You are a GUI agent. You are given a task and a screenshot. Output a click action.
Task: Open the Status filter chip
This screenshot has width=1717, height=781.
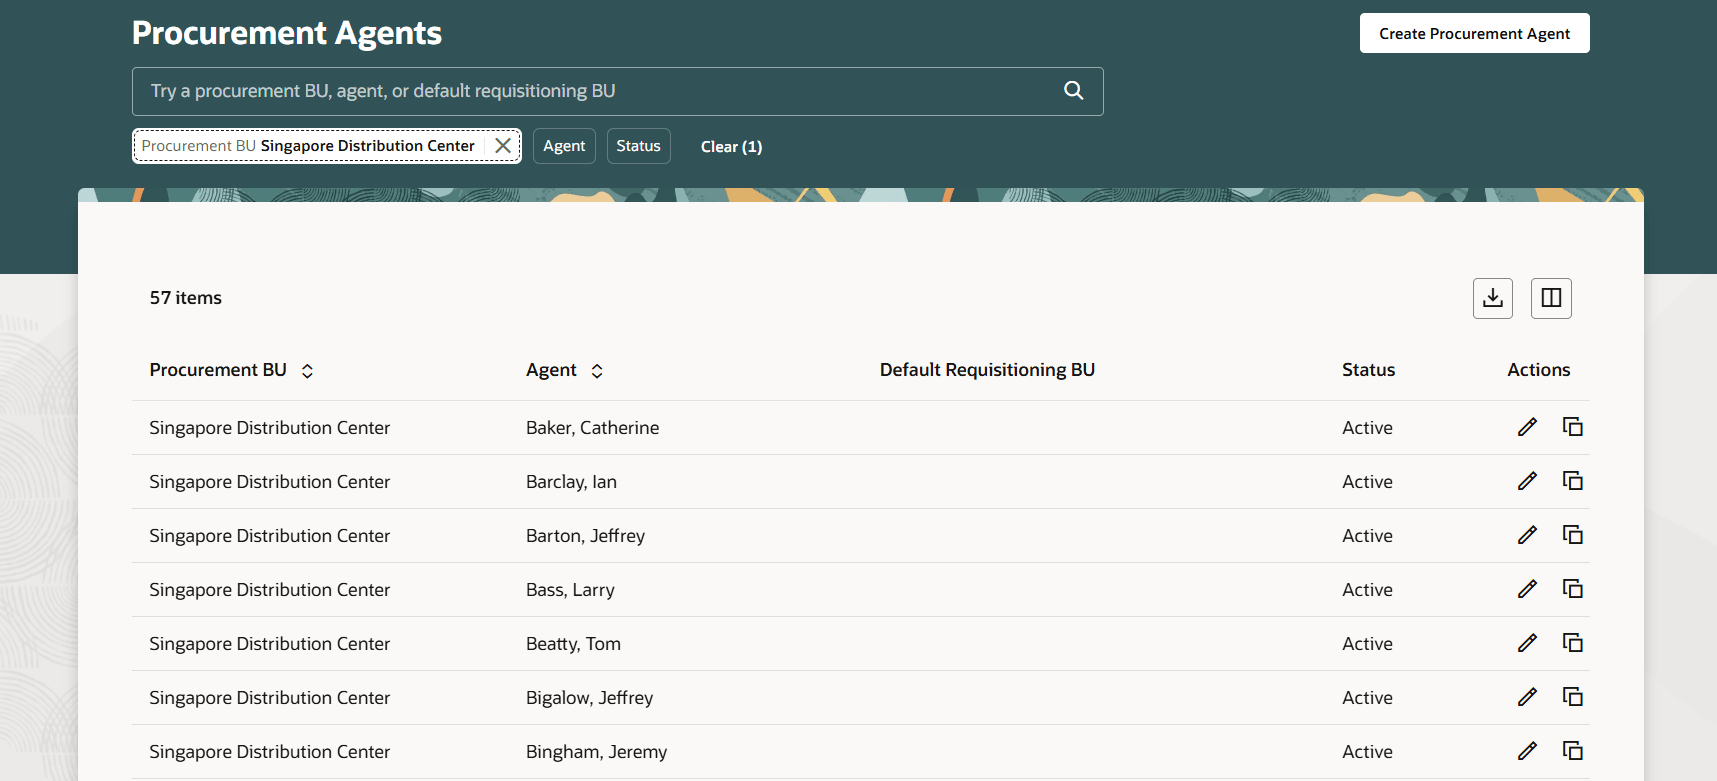pos(638,146)
